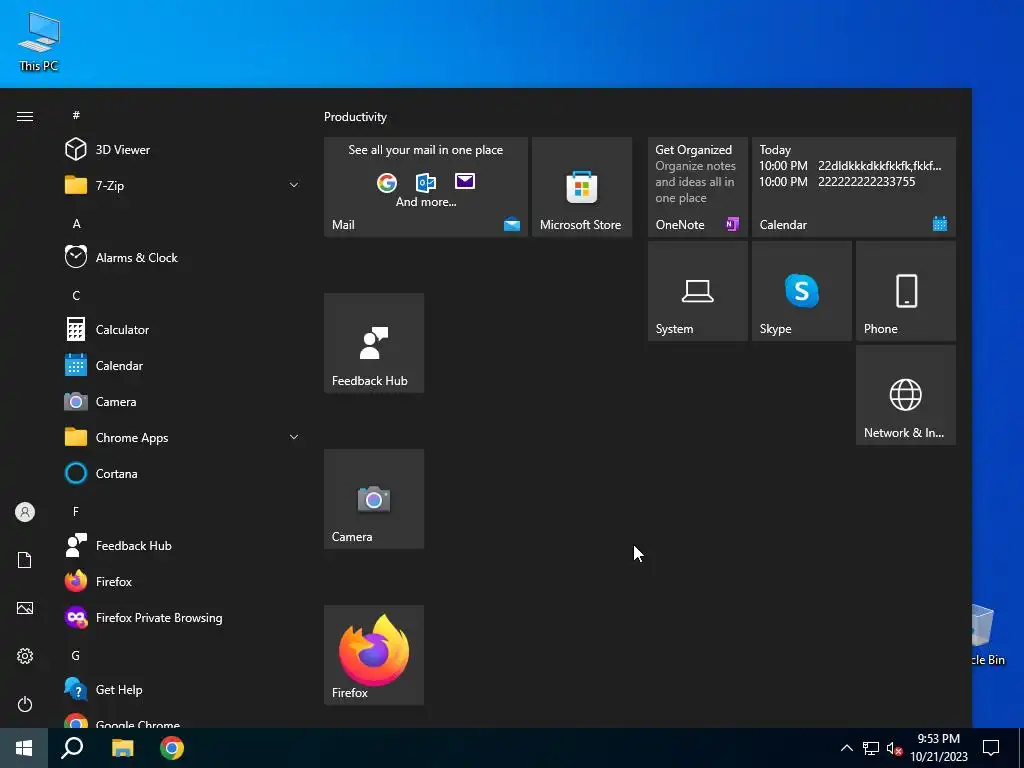The image size is (1024, 768).
Task: Open Firefox Private Browsing
Action: click(x=183, y=618)
